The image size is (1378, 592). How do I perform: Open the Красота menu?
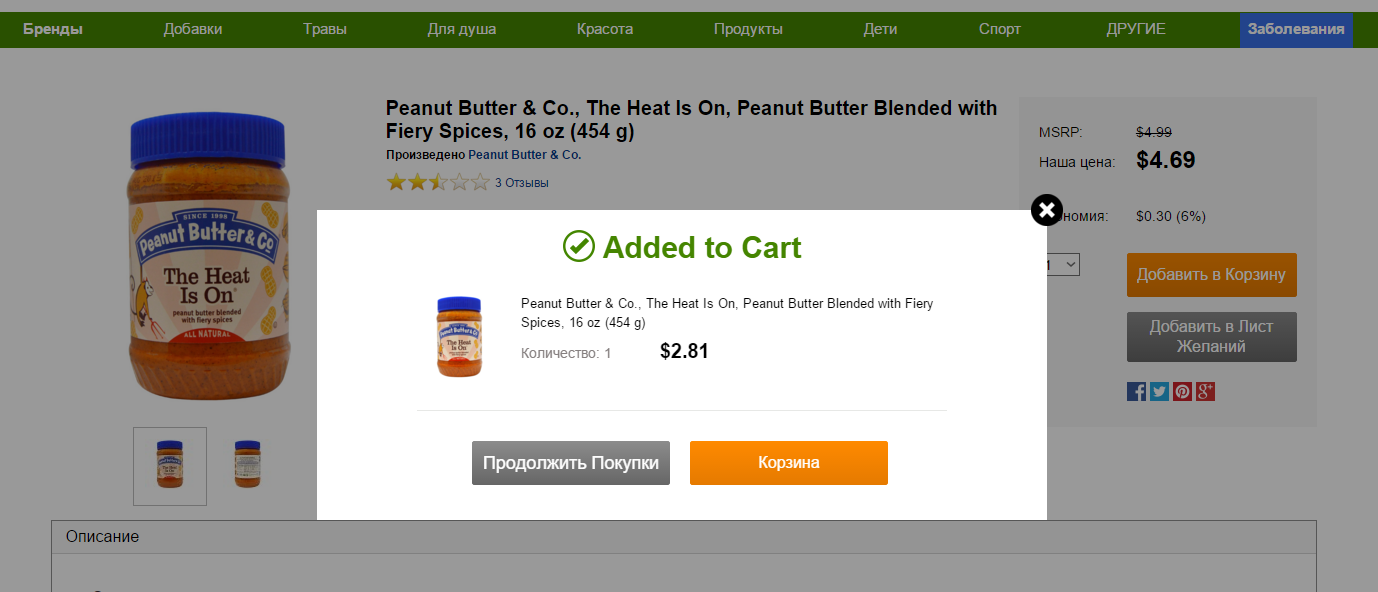coord(605,29)
